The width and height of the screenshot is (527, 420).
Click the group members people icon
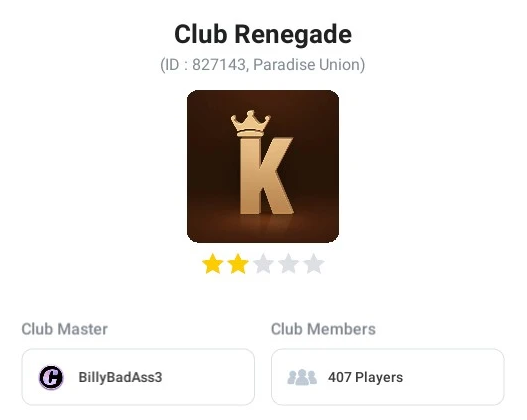click(x=302, y=377)
